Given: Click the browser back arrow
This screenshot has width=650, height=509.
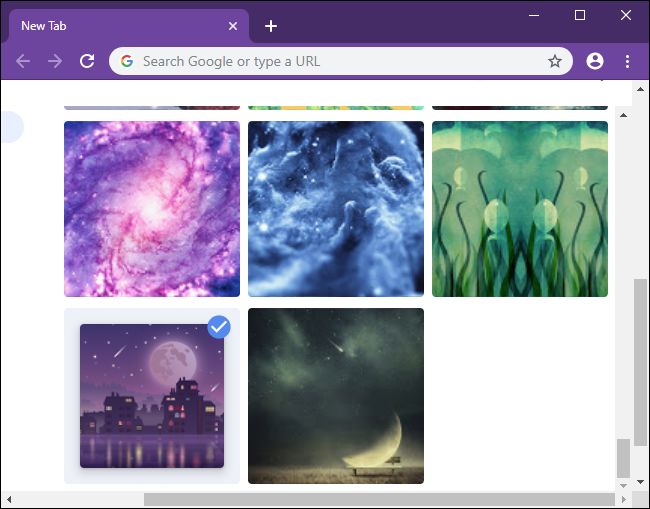Looking at the screenshot, I should pyautogui.click(x=23, y=61).
